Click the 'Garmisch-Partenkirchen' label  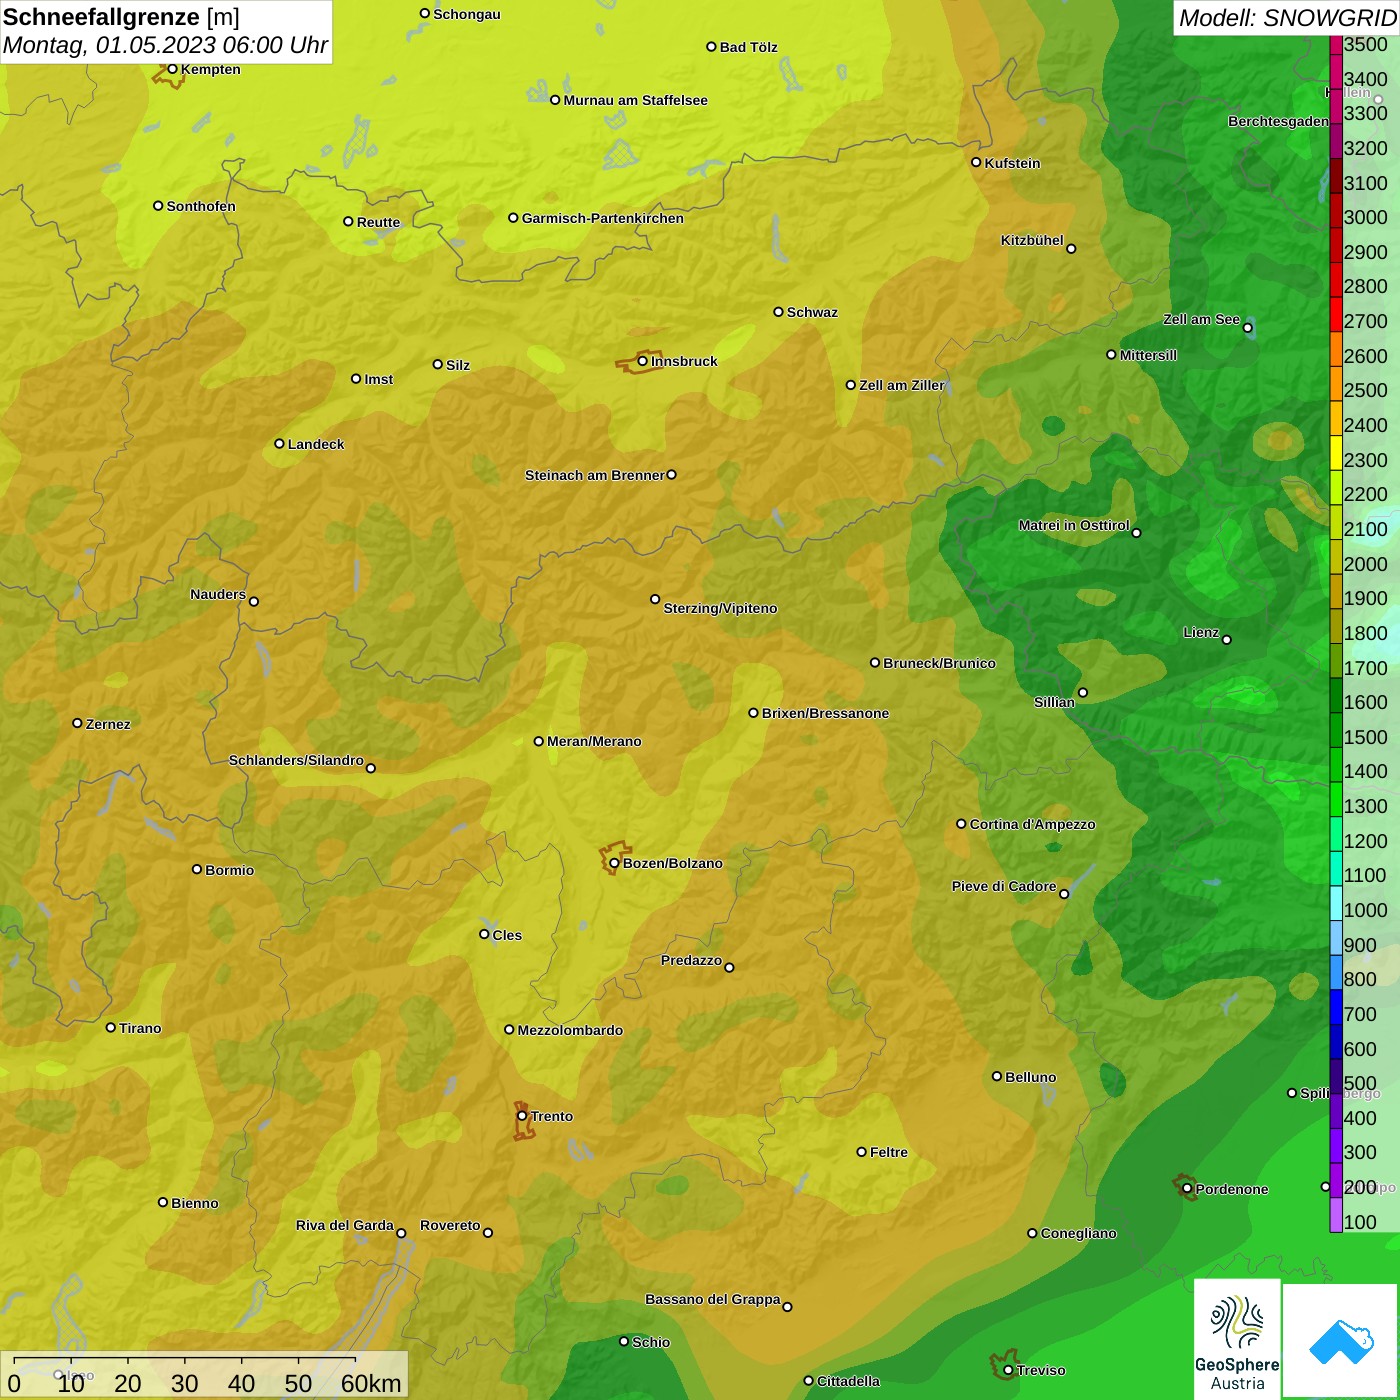[603, 218]
